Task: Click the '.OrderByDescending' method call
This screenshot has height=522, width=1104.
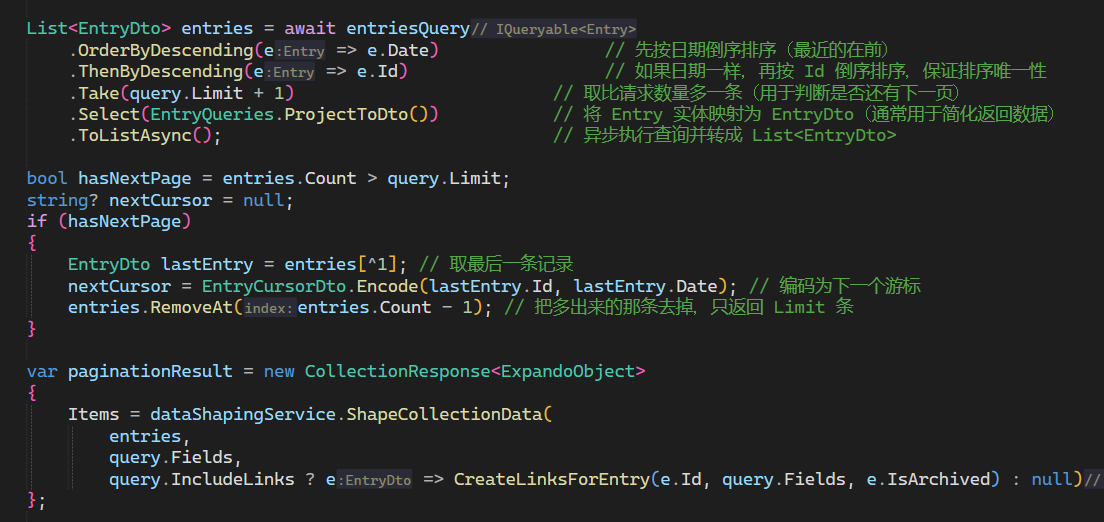Action: pos(161,51)
